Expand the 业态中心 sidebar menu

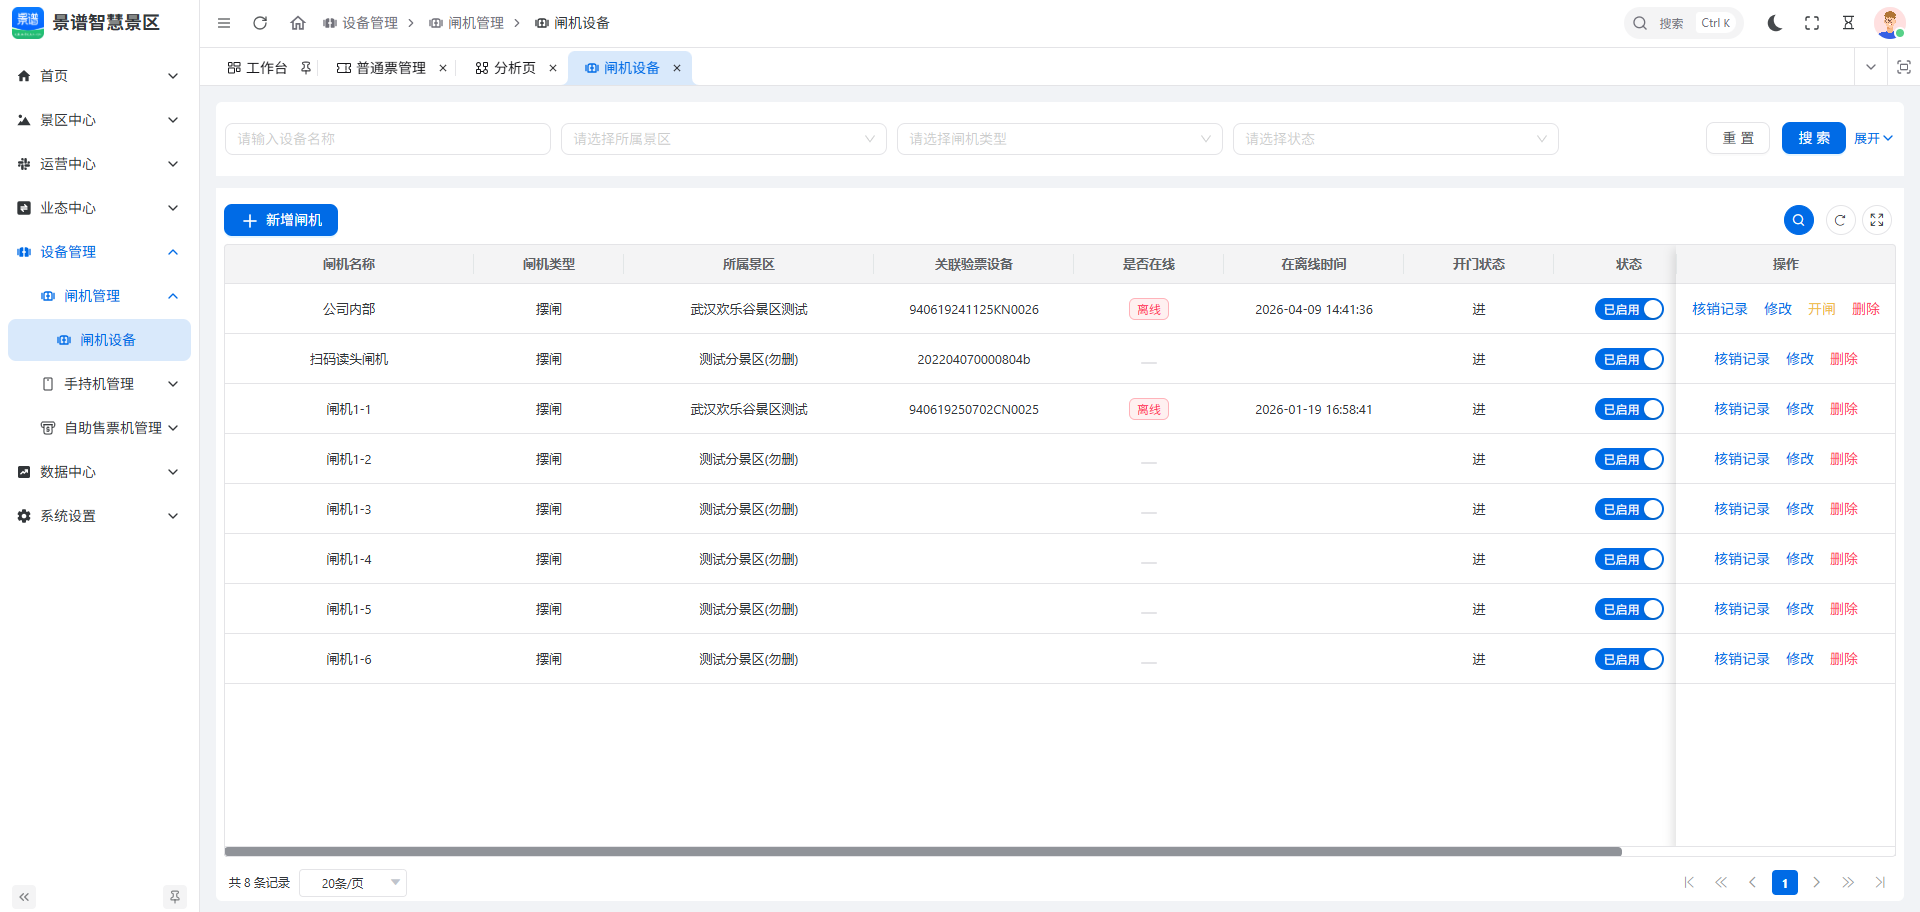click(x=99, y=208)
